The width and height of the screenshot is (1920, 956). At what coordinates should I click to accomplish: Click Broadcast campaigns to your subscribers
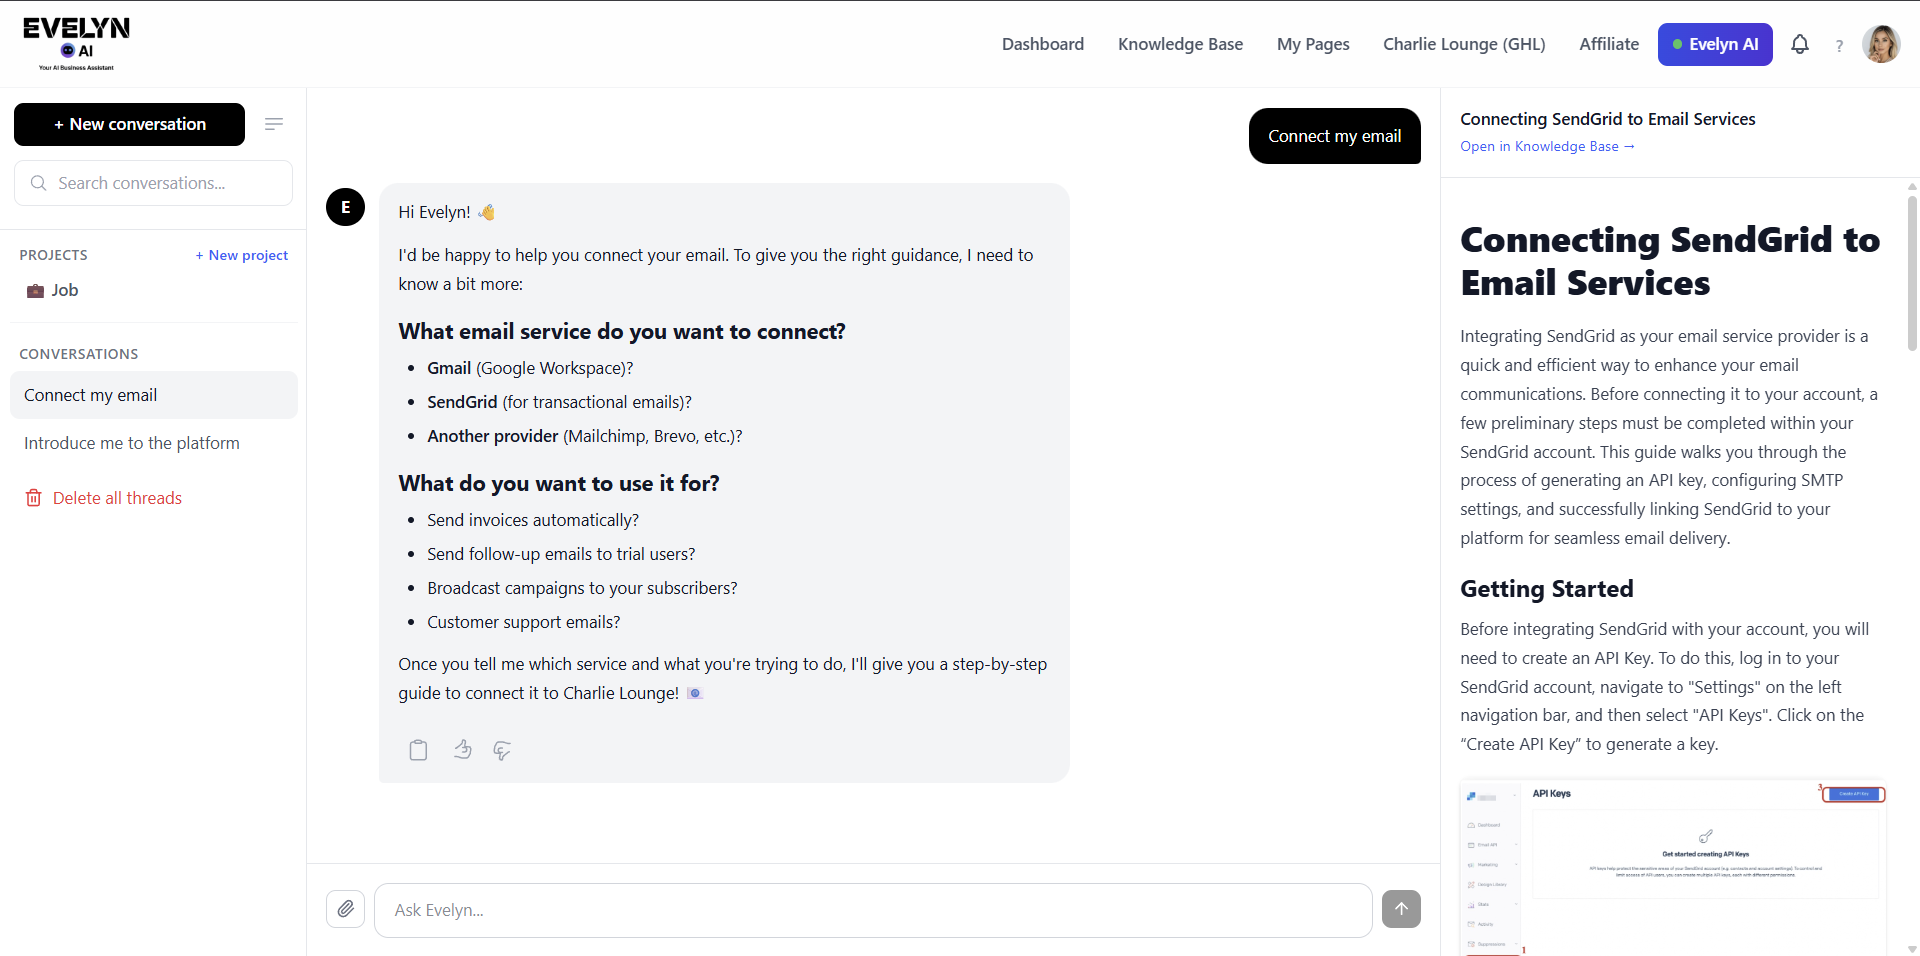coord(582,588)
